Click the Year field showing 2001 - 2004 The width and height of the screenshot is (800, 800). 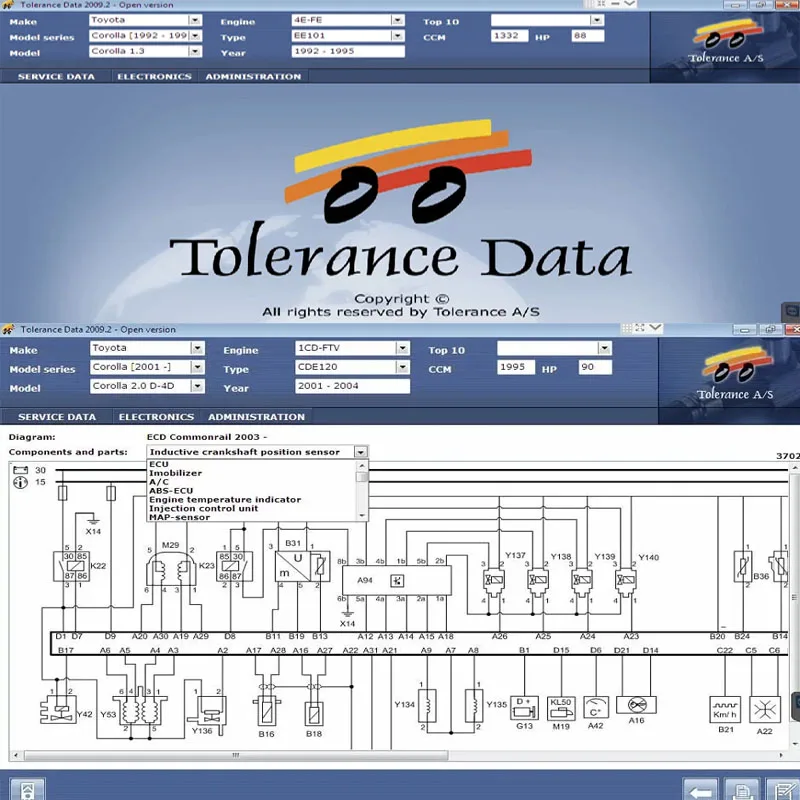coord(352,386)
